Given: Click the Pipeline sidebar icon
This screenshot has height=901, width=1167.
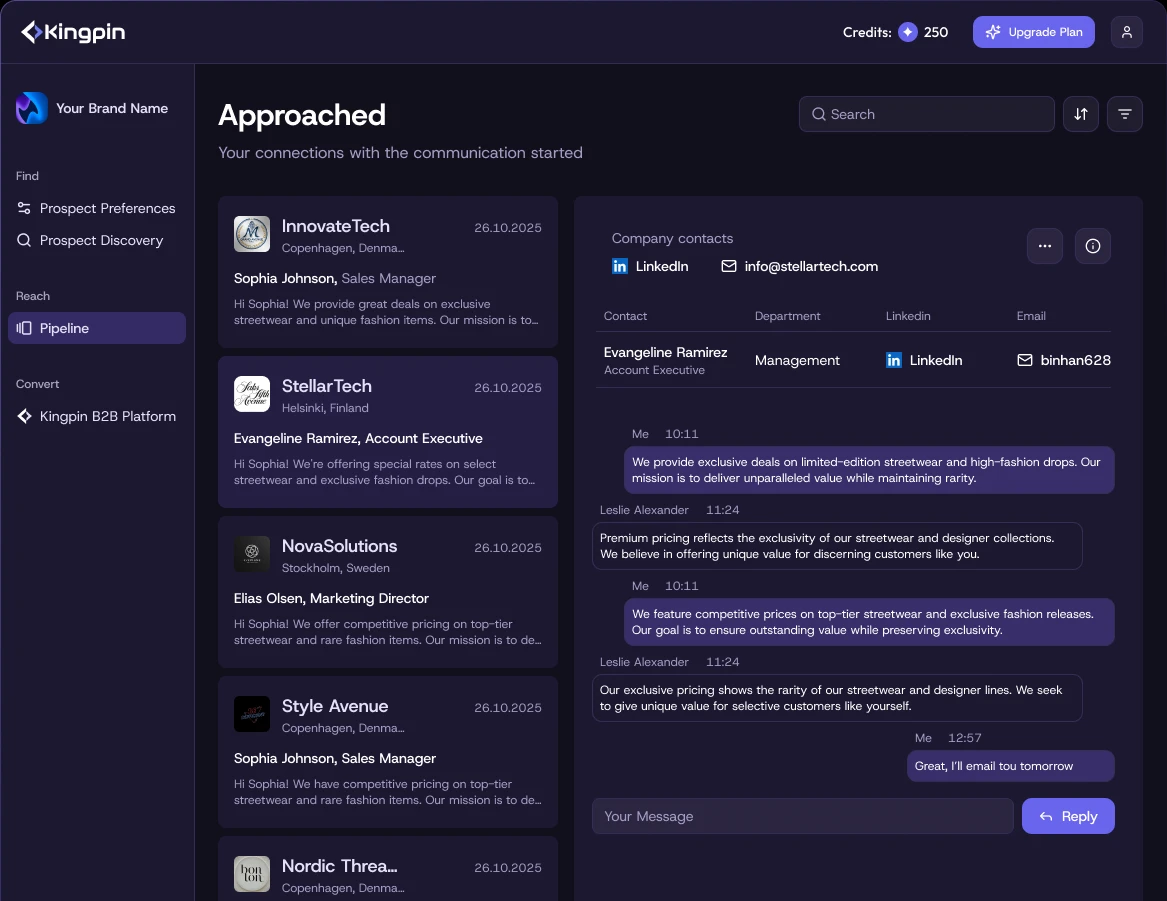Looking at the screenshot, I should point(24,328).
